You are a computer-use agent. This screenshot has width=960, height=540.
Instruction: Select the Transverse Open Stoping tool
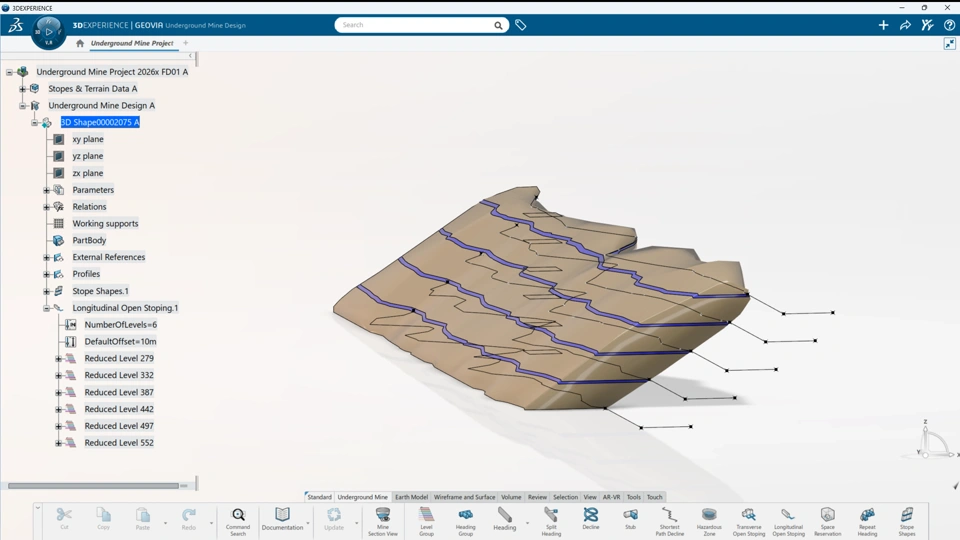pyautogui.click(x=749, y=522)
